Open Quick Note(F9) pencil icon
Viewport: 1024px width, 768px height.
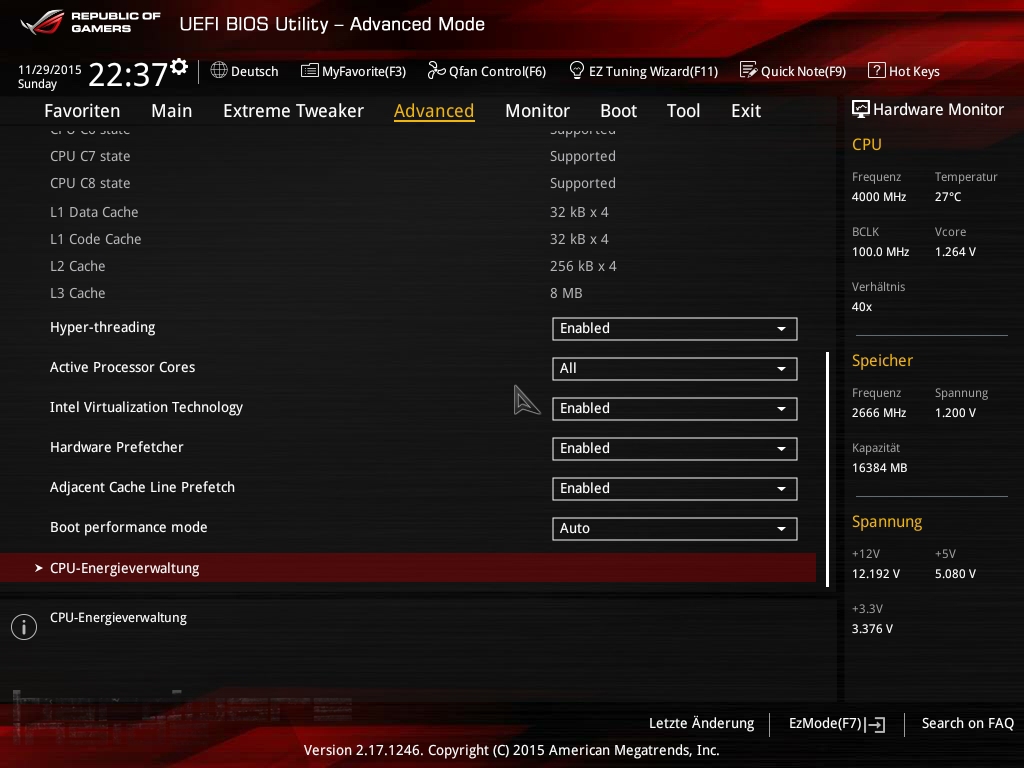tap(749, 71)
